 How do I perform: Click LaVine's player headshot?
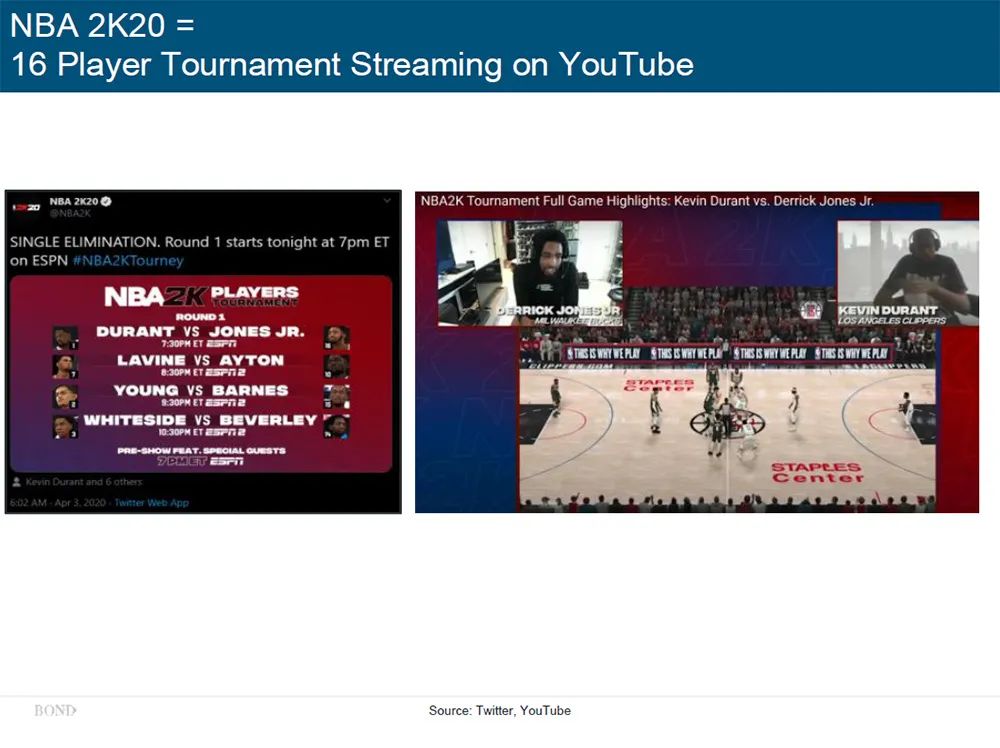coord(64,367)
